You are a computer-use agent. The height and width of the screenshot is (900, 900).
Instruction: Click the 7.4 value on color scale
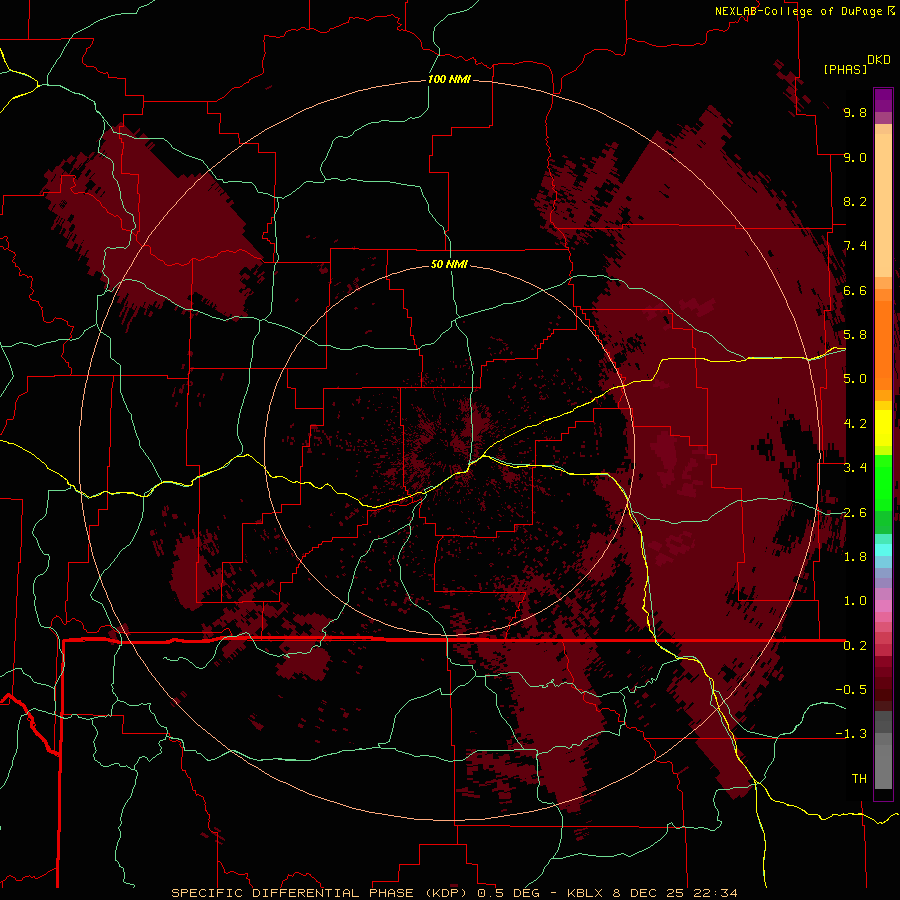click(x=855, y=246)
